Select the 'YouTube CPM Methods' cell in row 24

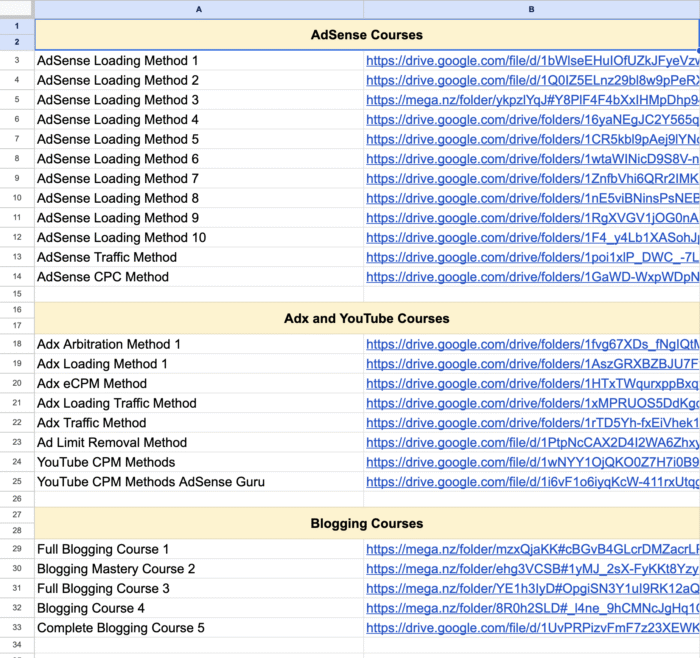pos(199,462)
